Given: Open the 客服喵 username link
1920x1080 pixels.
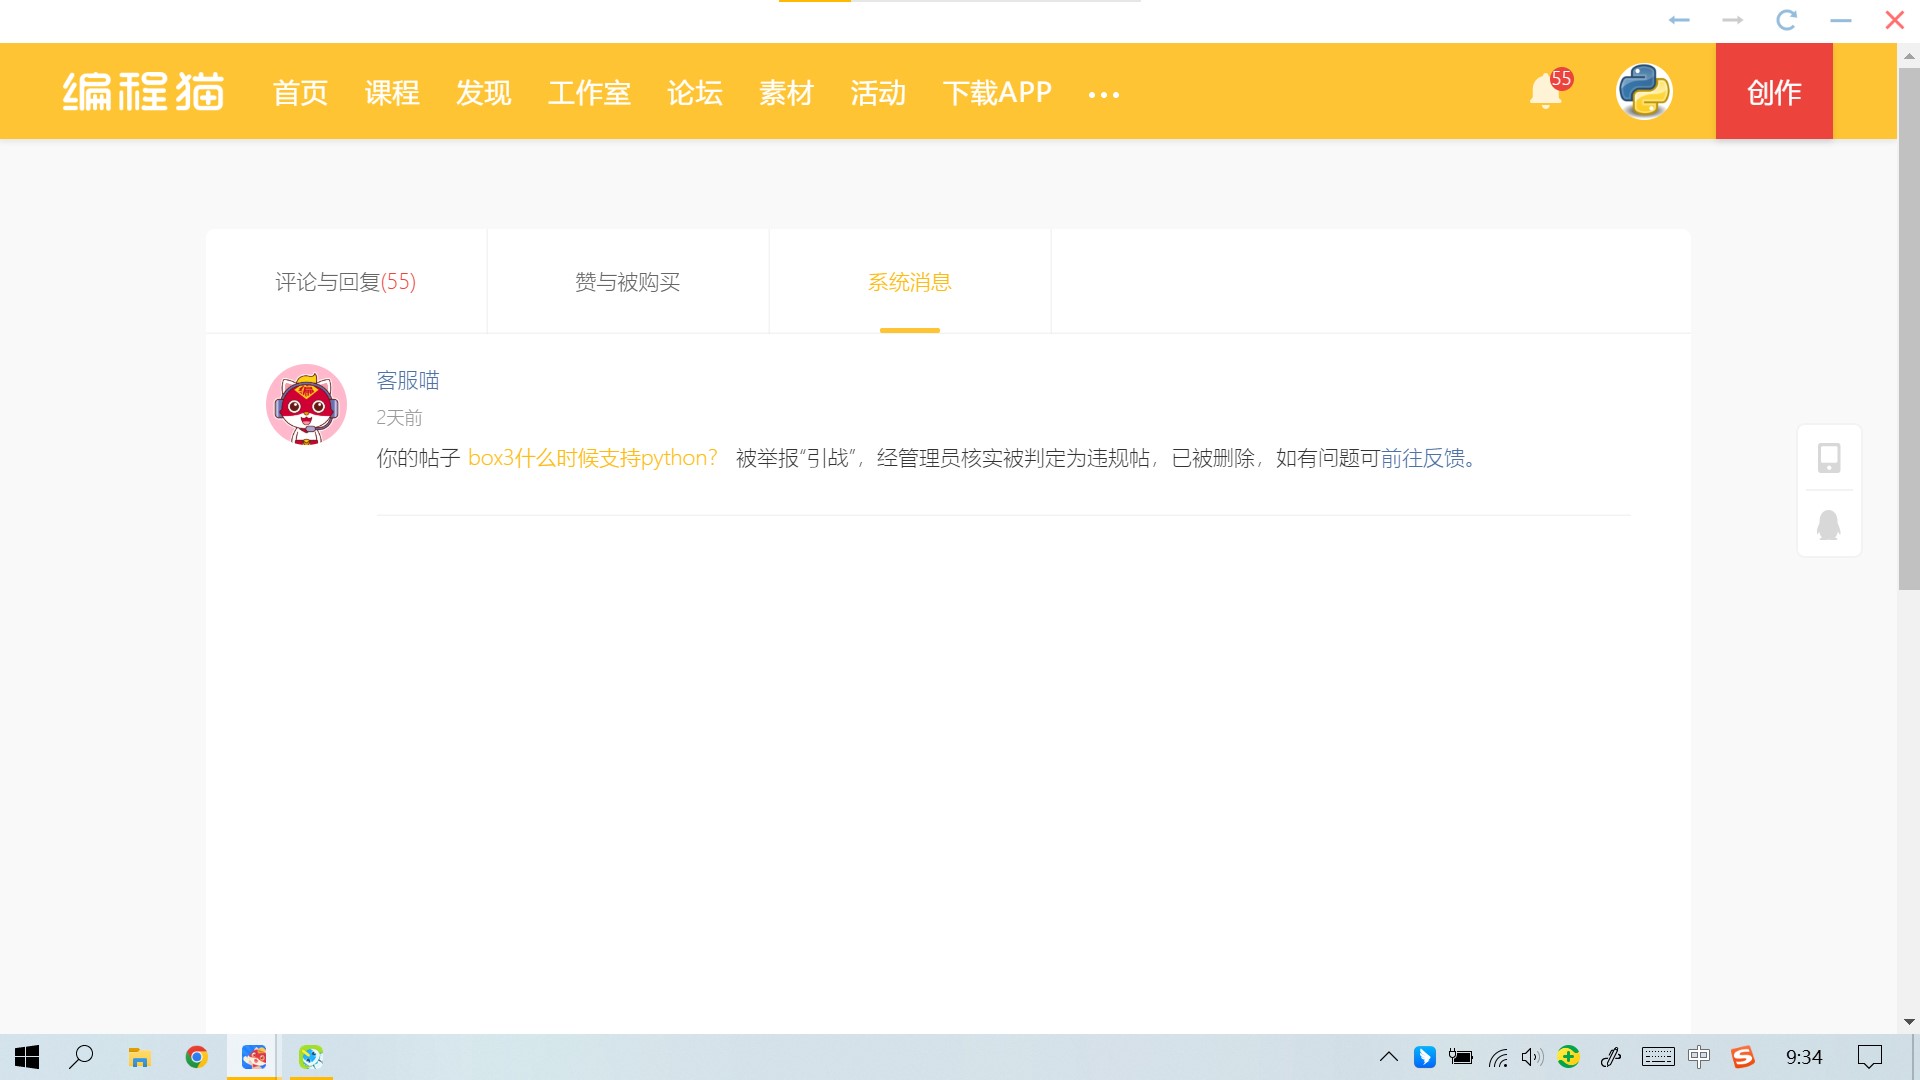Looking at the screenshot, I should 408,380.
